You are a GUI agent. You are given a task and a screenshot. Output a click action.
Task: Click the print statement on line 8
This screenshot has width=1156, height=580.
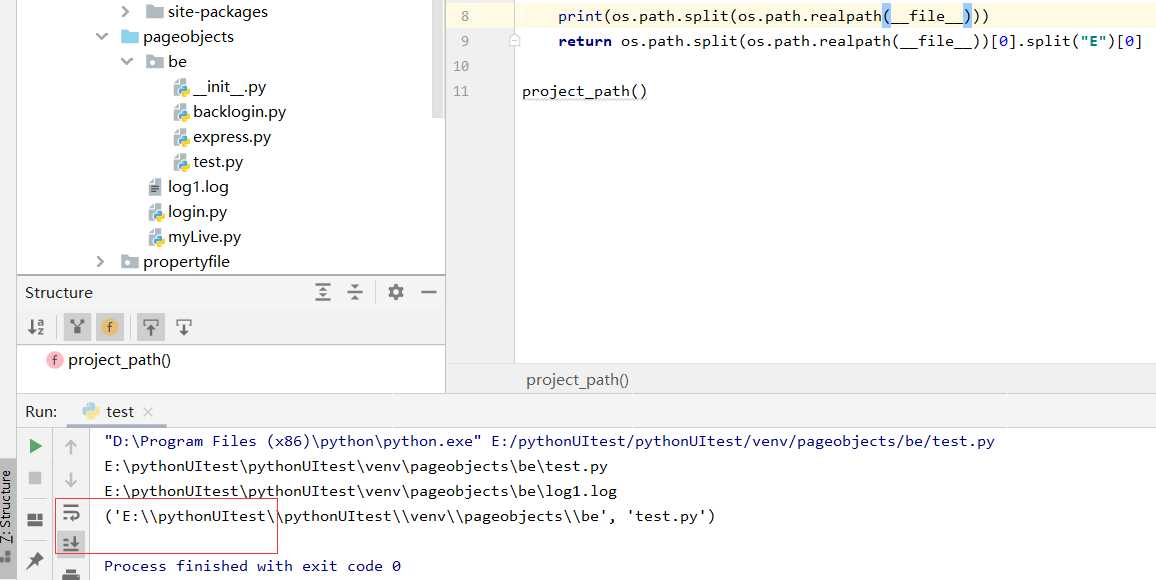pos(773,16)
